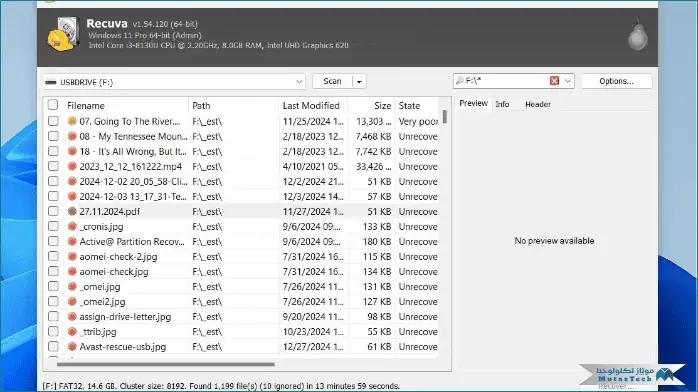Click the status dot next to 27.11.2024.pdf
698x392 pixels.
[x=72, y=211]
